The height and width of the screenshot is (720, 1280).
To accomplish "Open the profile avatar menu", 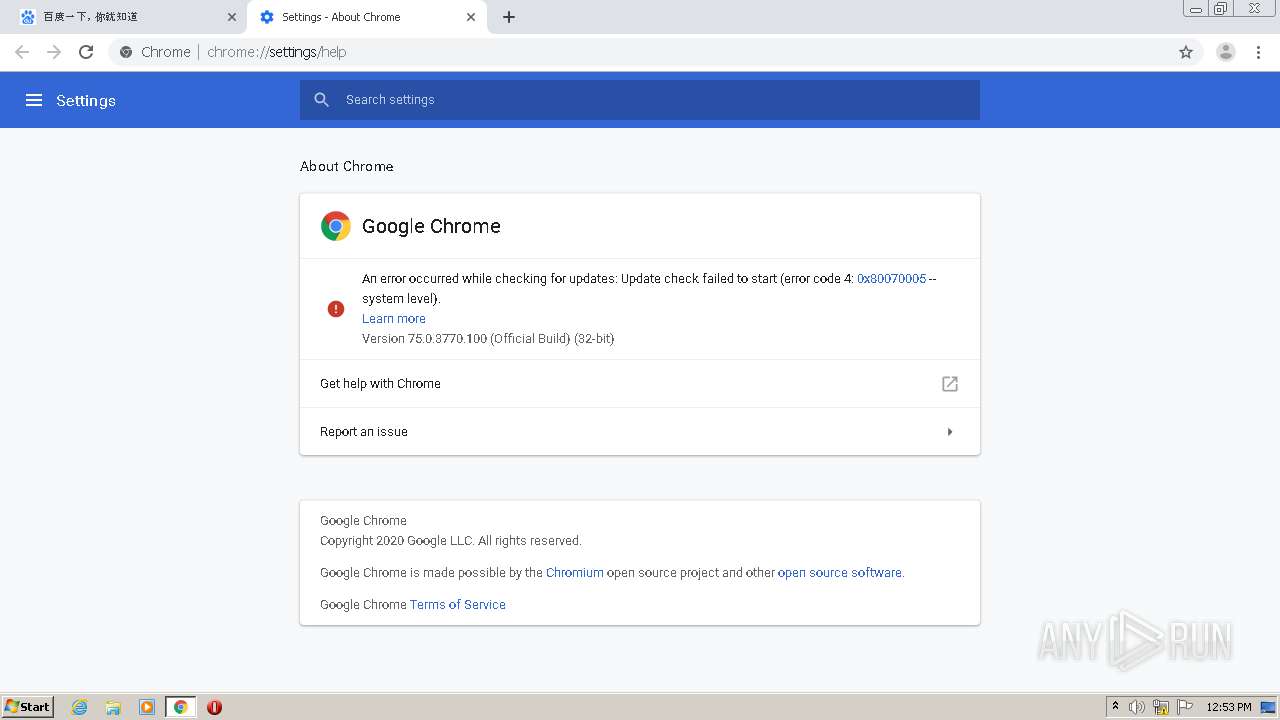I will pos(1226,52).
